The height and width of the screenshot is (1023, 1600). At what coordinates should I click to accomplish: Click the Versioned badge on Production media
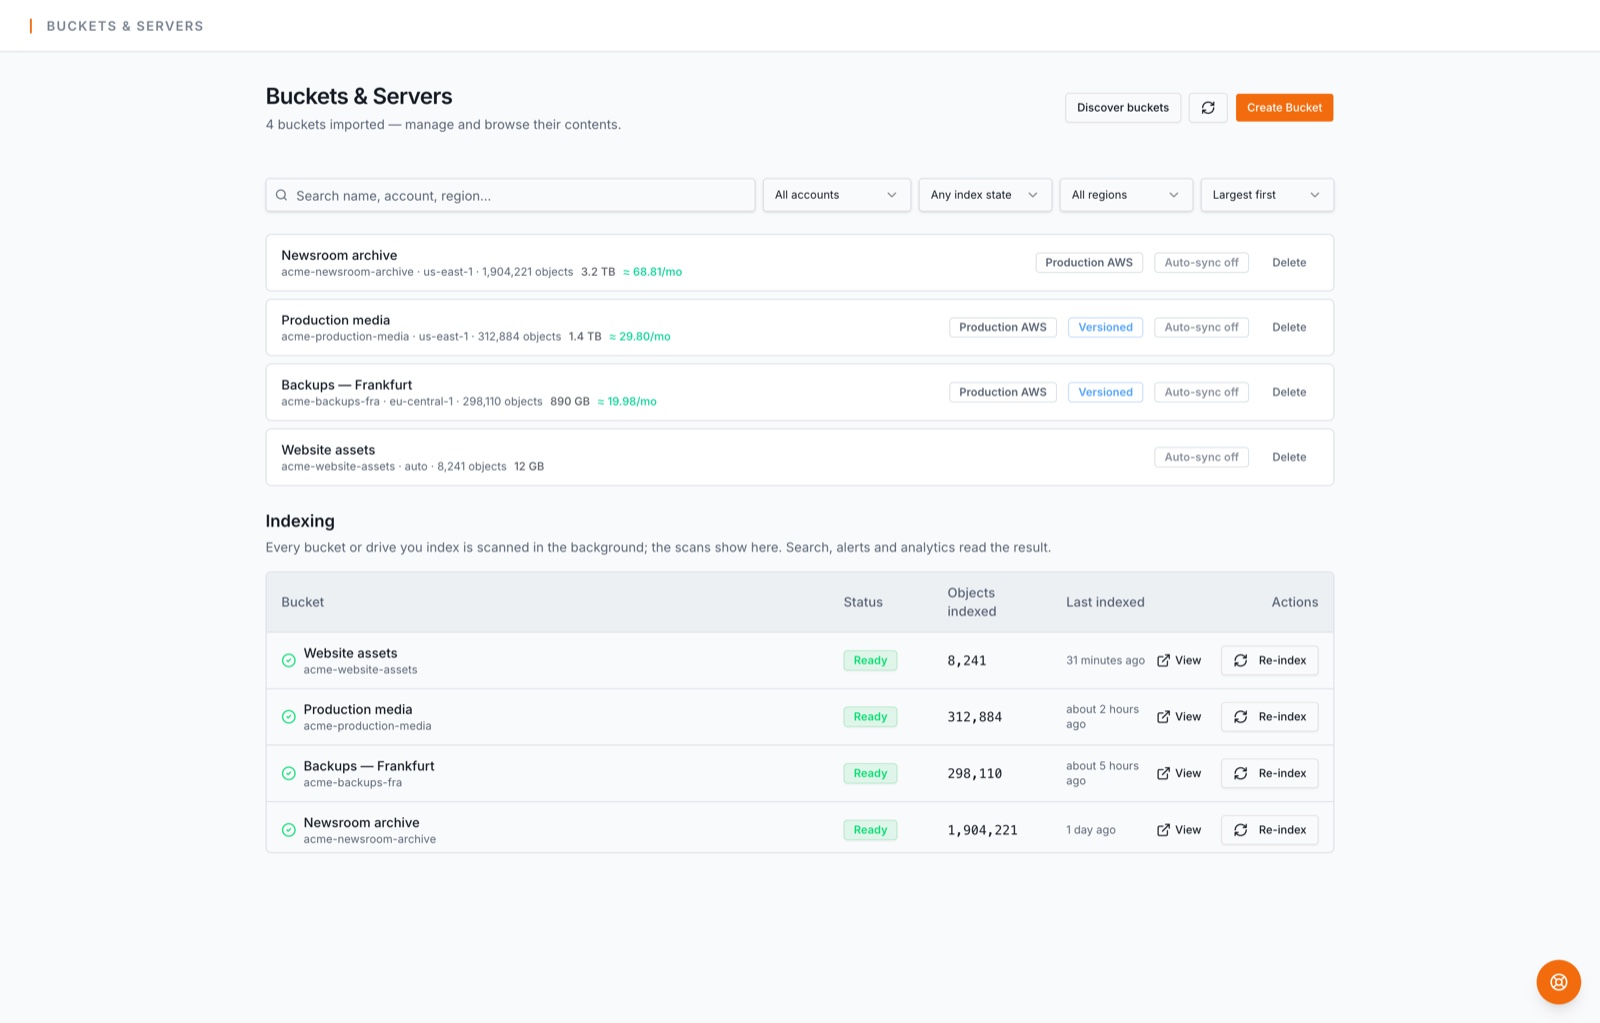click(1105, 328)
